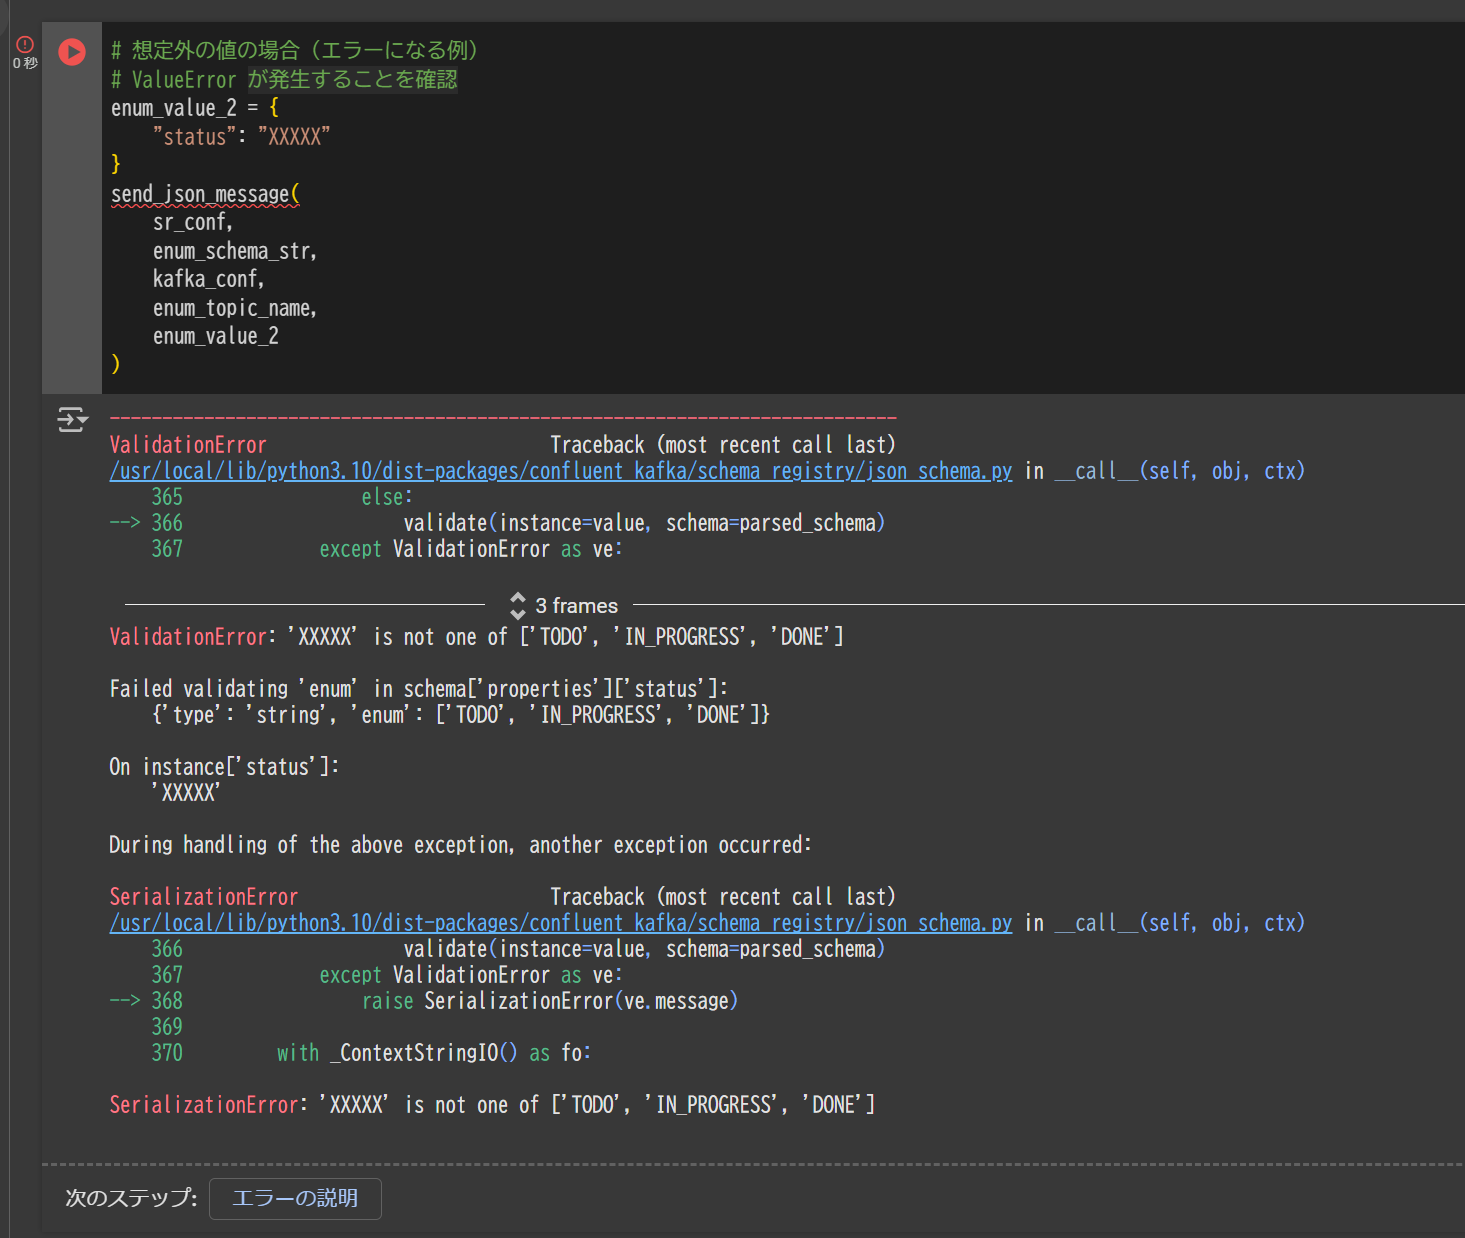Click the with _ContextStringIO() as fo: line

pyautogui.click(x=434, y=1053)
